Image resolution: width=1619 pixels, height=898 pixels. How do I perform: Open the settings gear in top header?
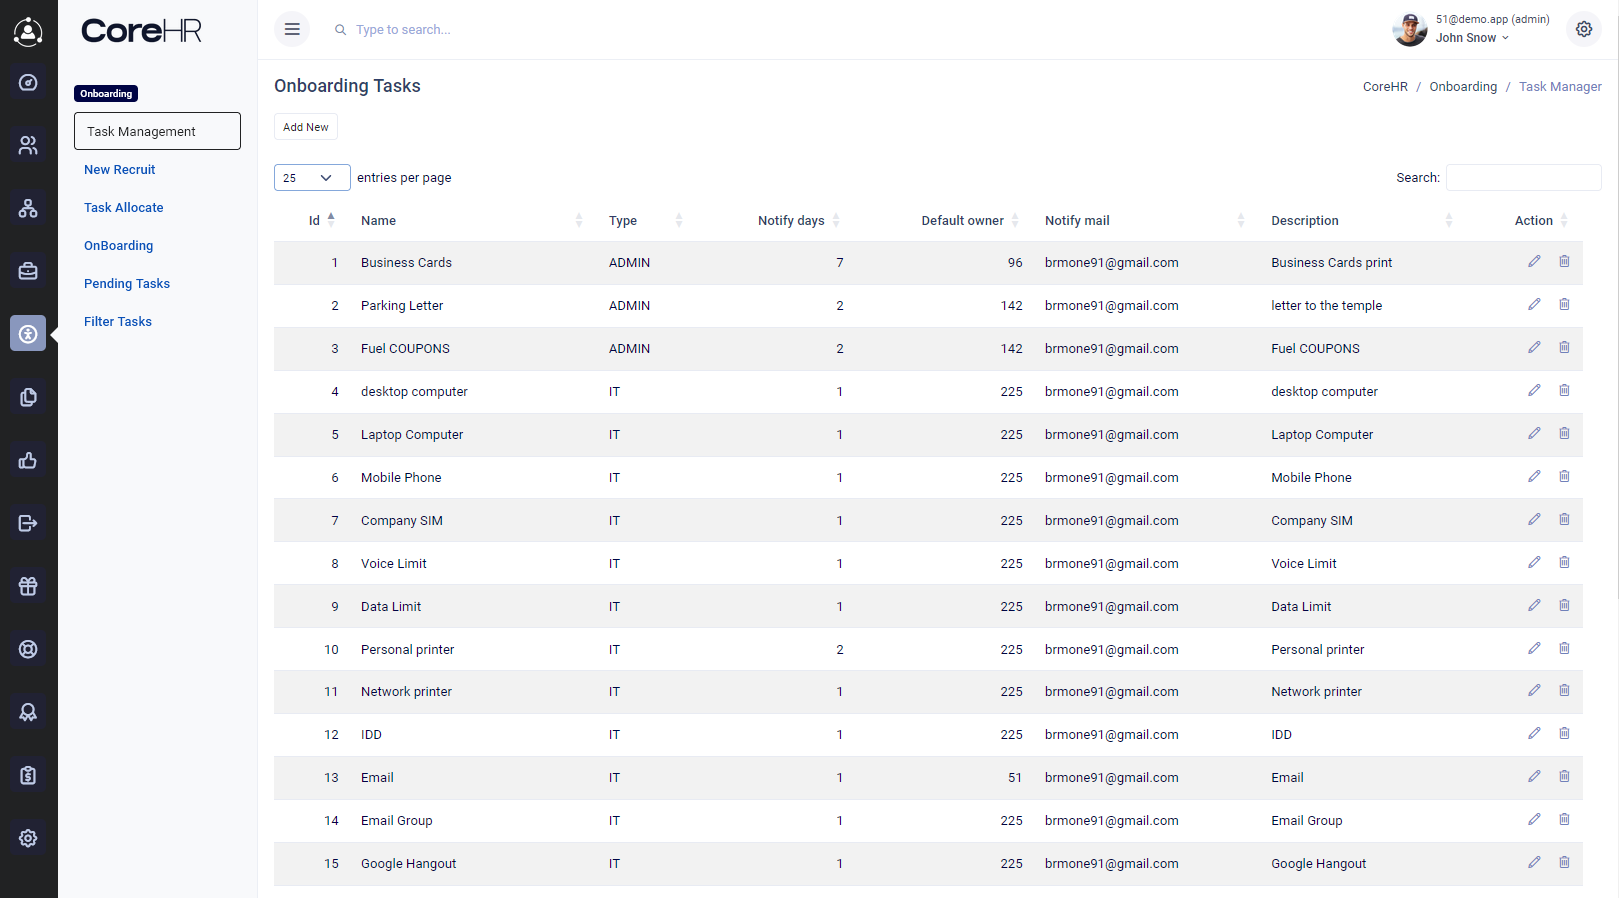1584,30
